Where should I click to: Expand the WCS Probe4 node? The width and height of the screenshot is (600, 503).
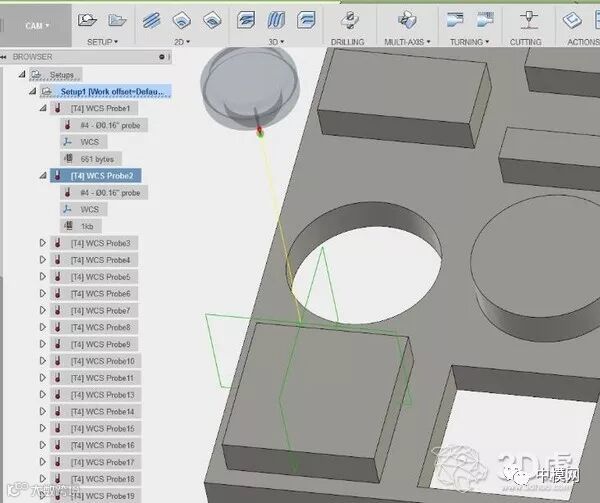[43, 260]
